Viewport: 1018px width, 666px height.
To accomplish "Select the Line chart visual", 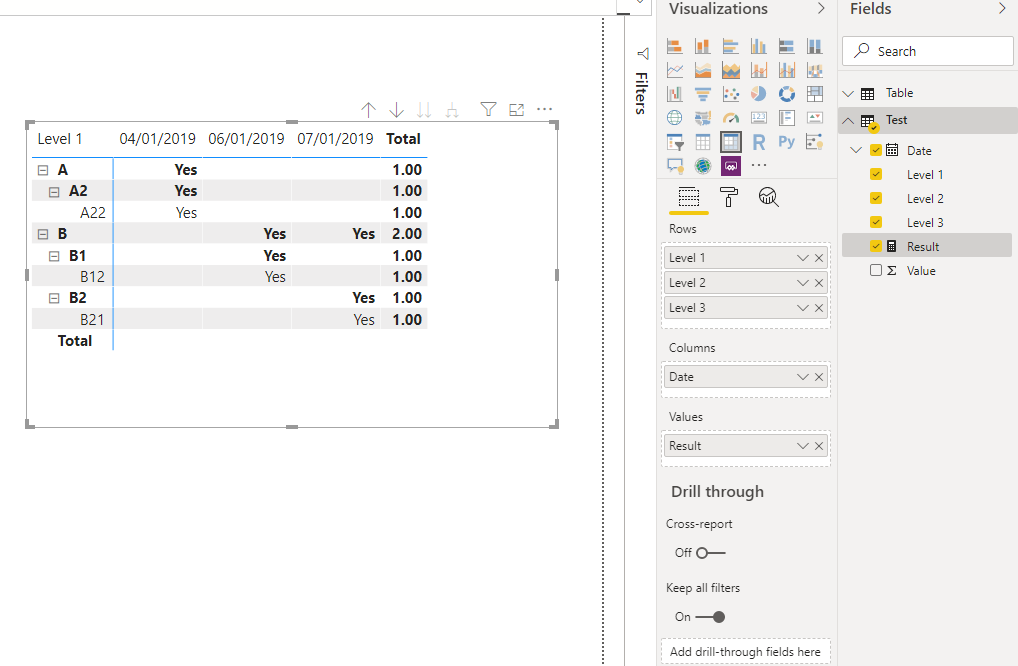I will (x=675, y=70).
